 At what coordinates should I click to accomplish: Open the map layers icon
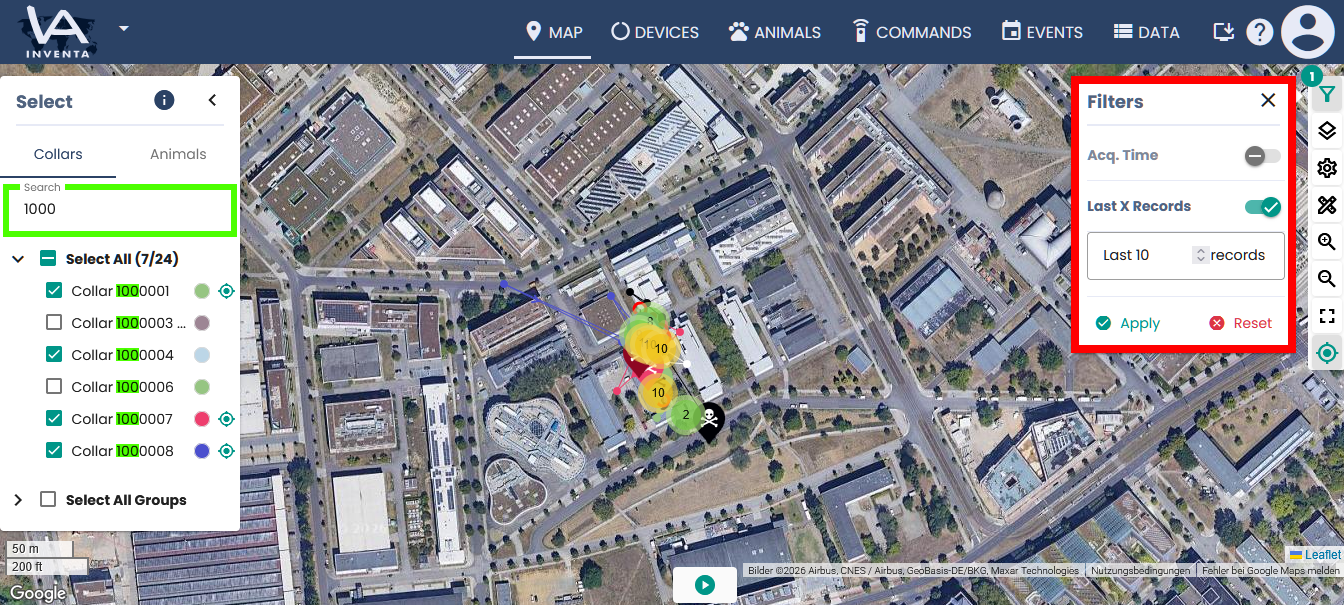[1326, 131]
